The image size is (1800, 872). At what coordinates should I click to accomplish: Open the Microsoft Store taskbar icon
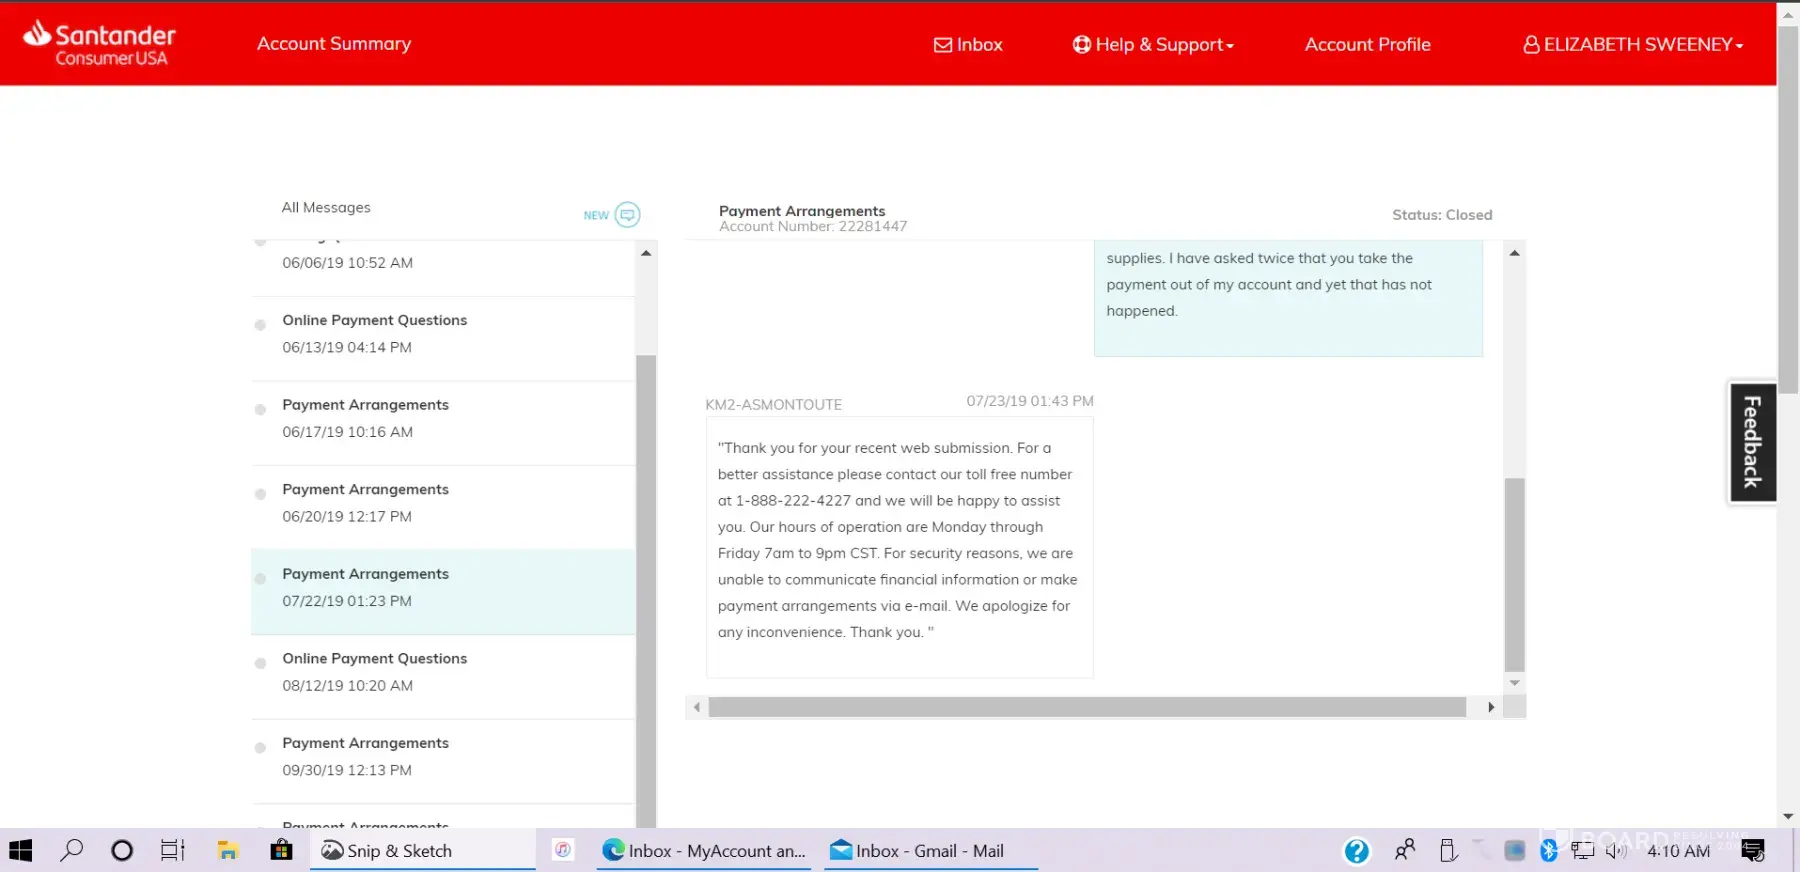[x=281, y=851]
